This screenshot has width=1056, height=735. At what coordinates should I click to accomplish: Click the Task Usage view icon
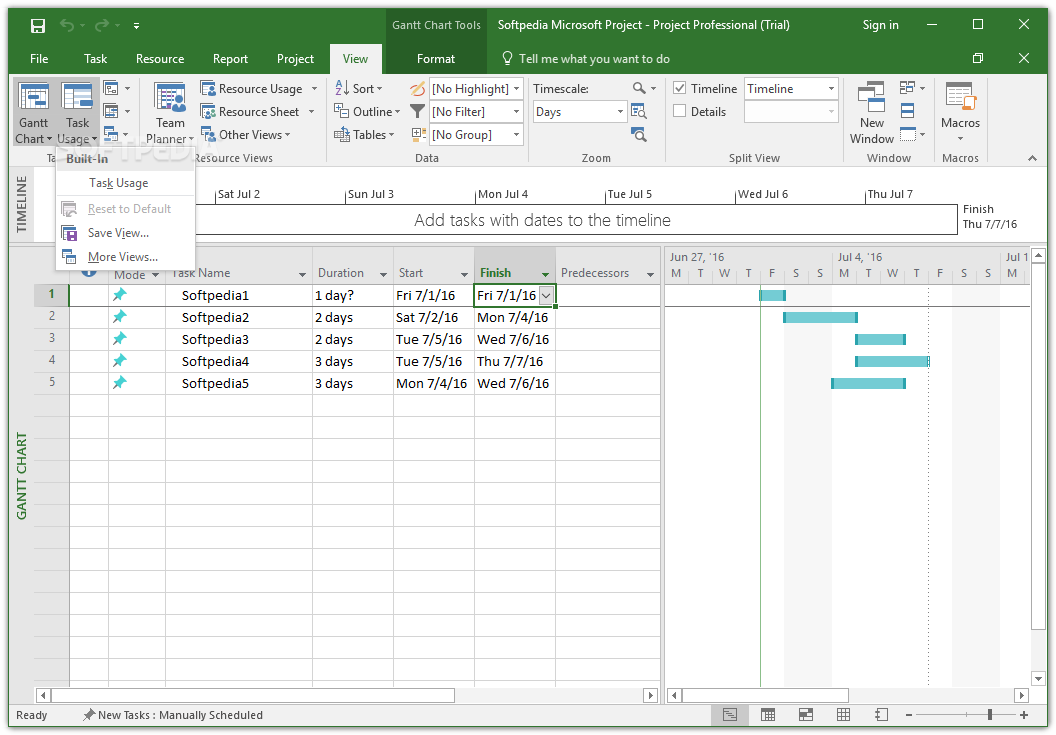(77, 98)
